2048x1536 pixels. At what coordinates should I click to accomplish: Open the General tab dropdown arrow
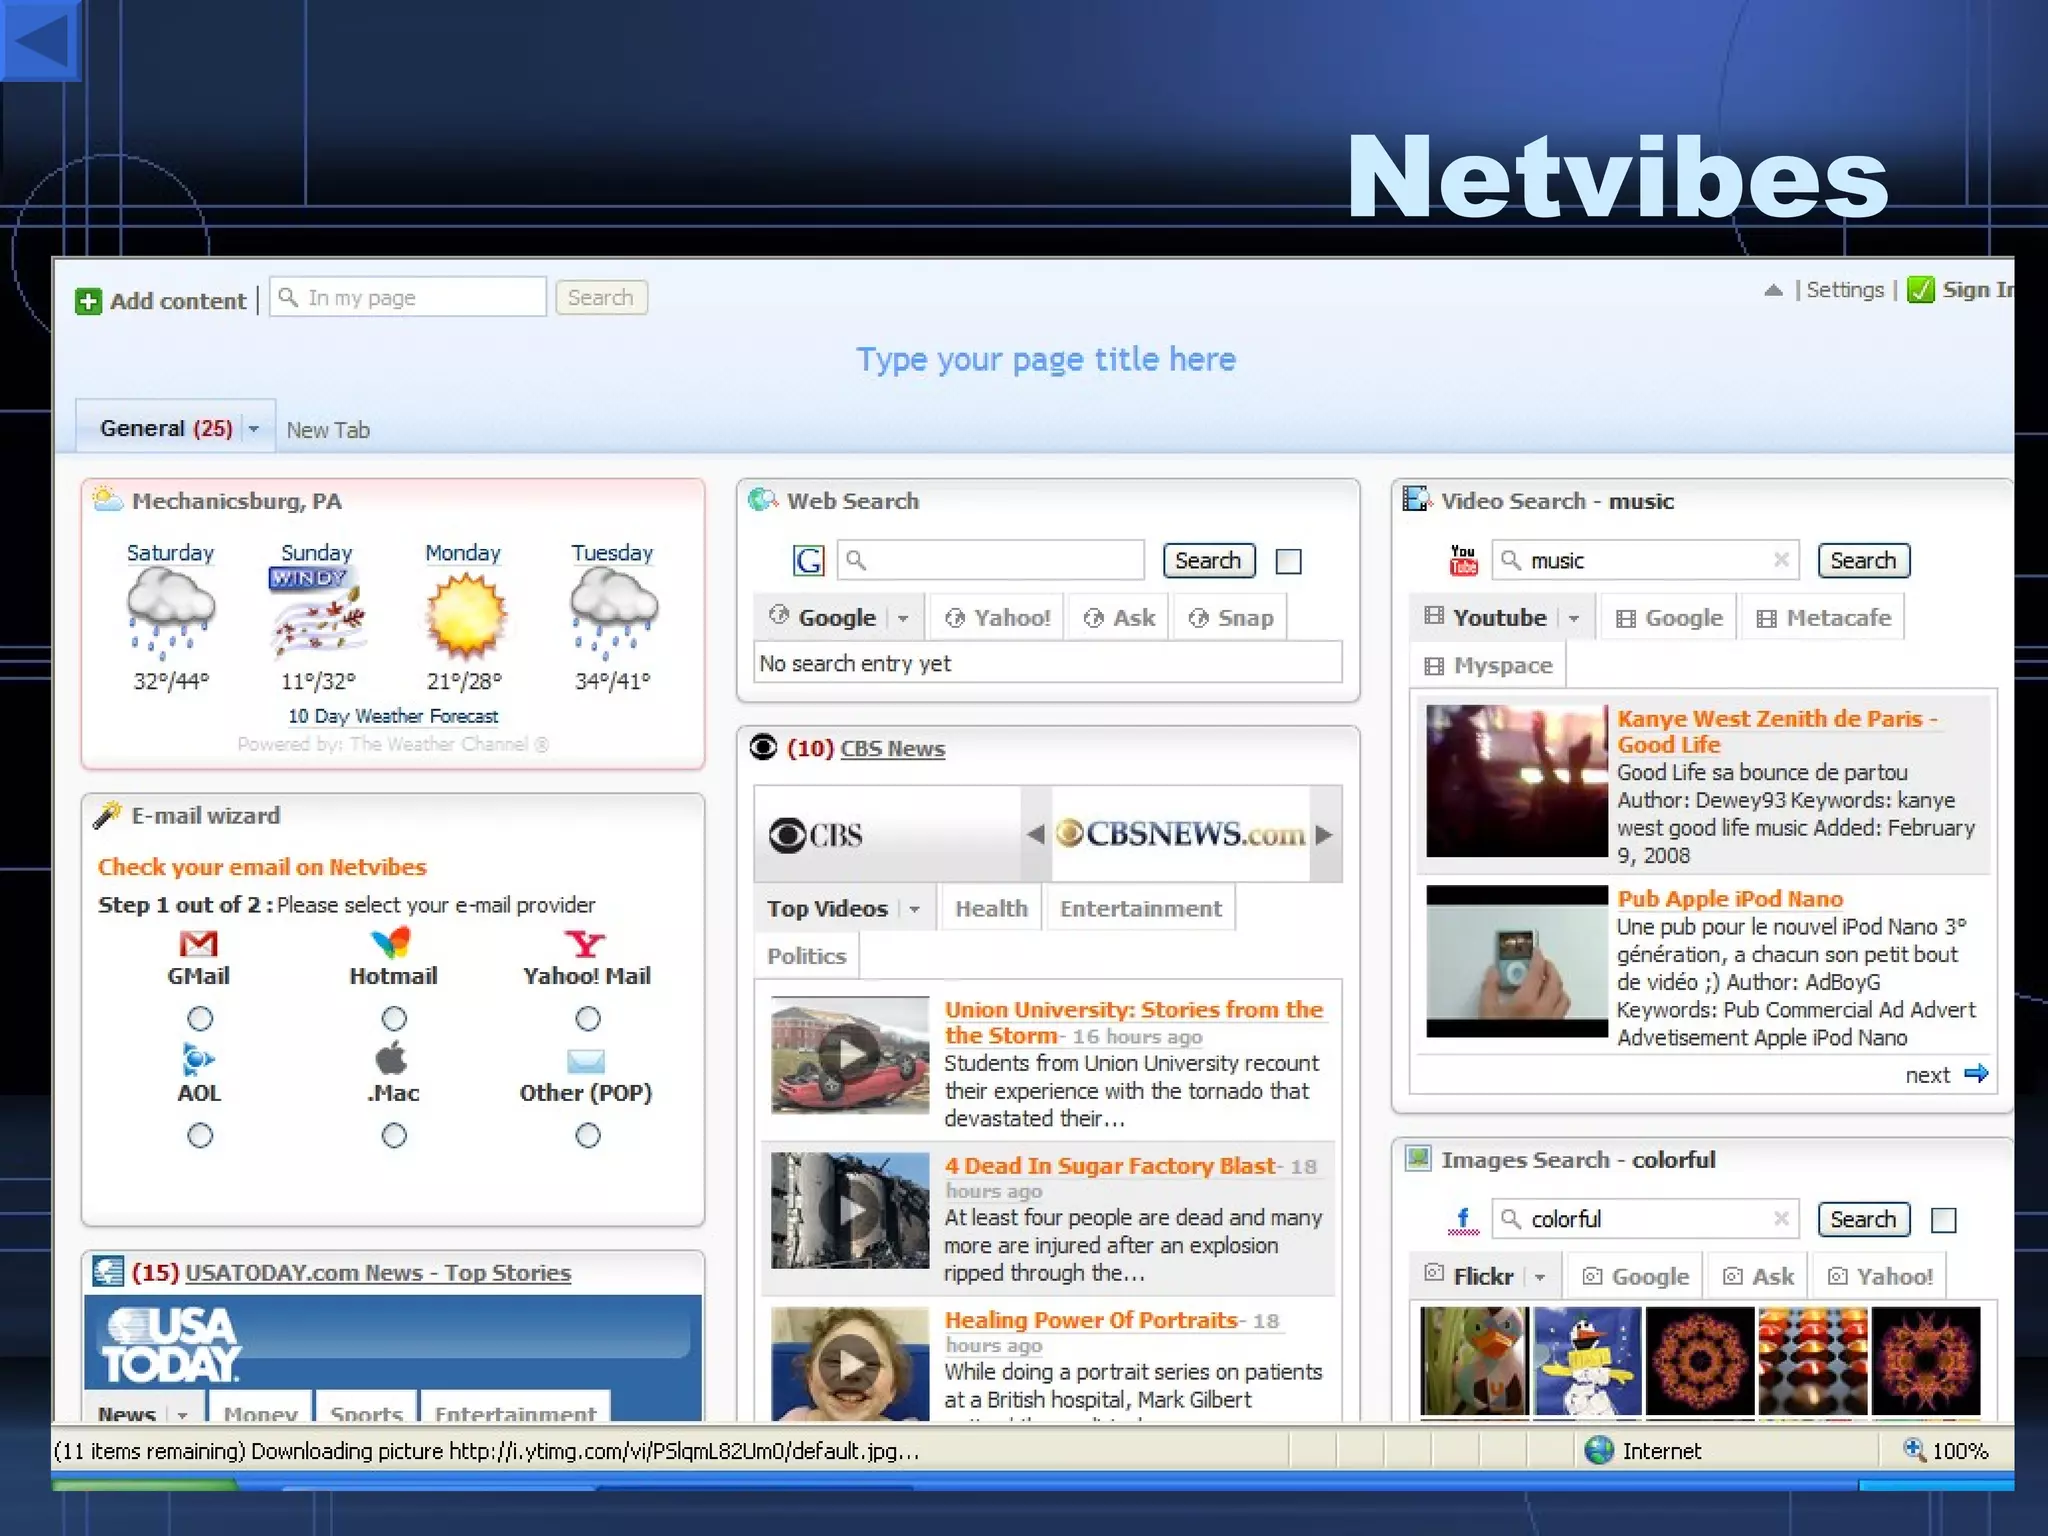tap(254, 429)
